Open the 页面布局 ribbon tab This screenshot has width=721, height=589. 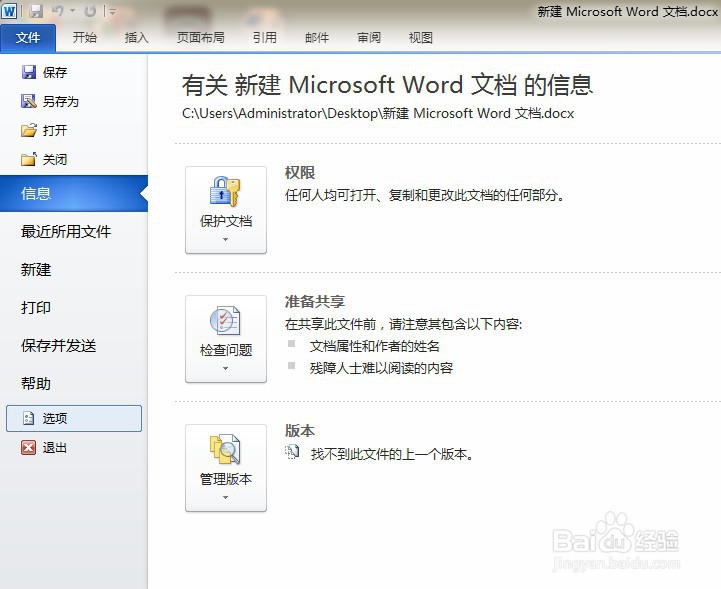point(200,38)
